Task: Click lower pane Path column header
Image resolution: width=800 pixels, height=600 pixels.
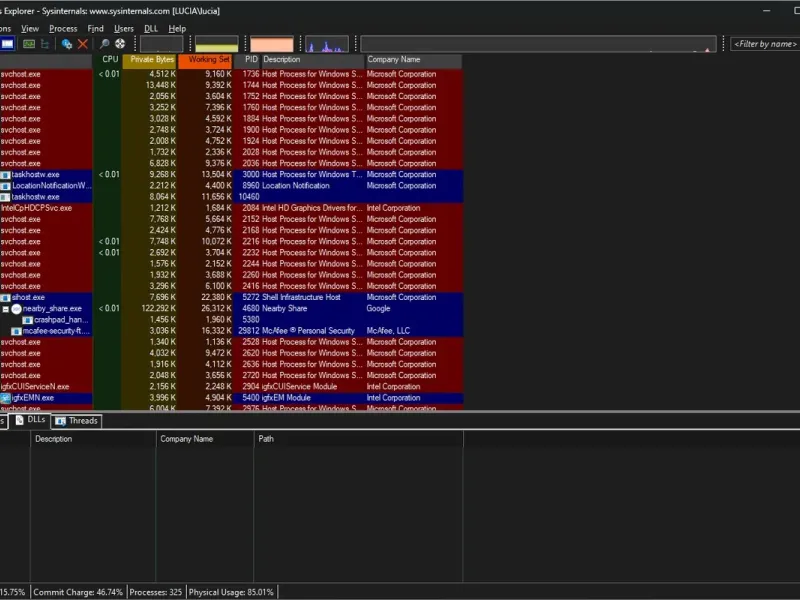Action: [x=359, y=439]
